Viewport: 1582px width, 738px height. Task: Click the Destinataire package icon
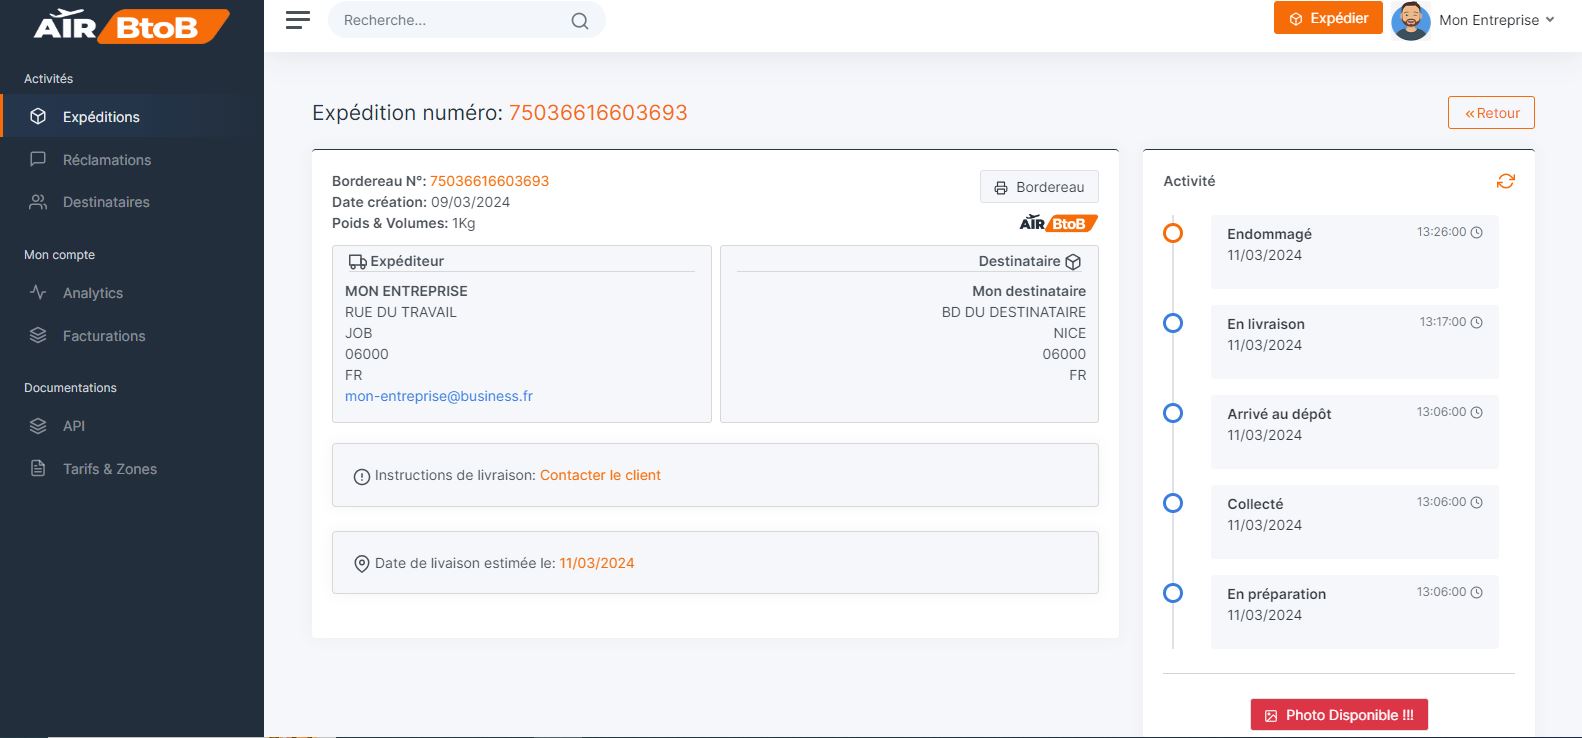(x=1073, y=262)
